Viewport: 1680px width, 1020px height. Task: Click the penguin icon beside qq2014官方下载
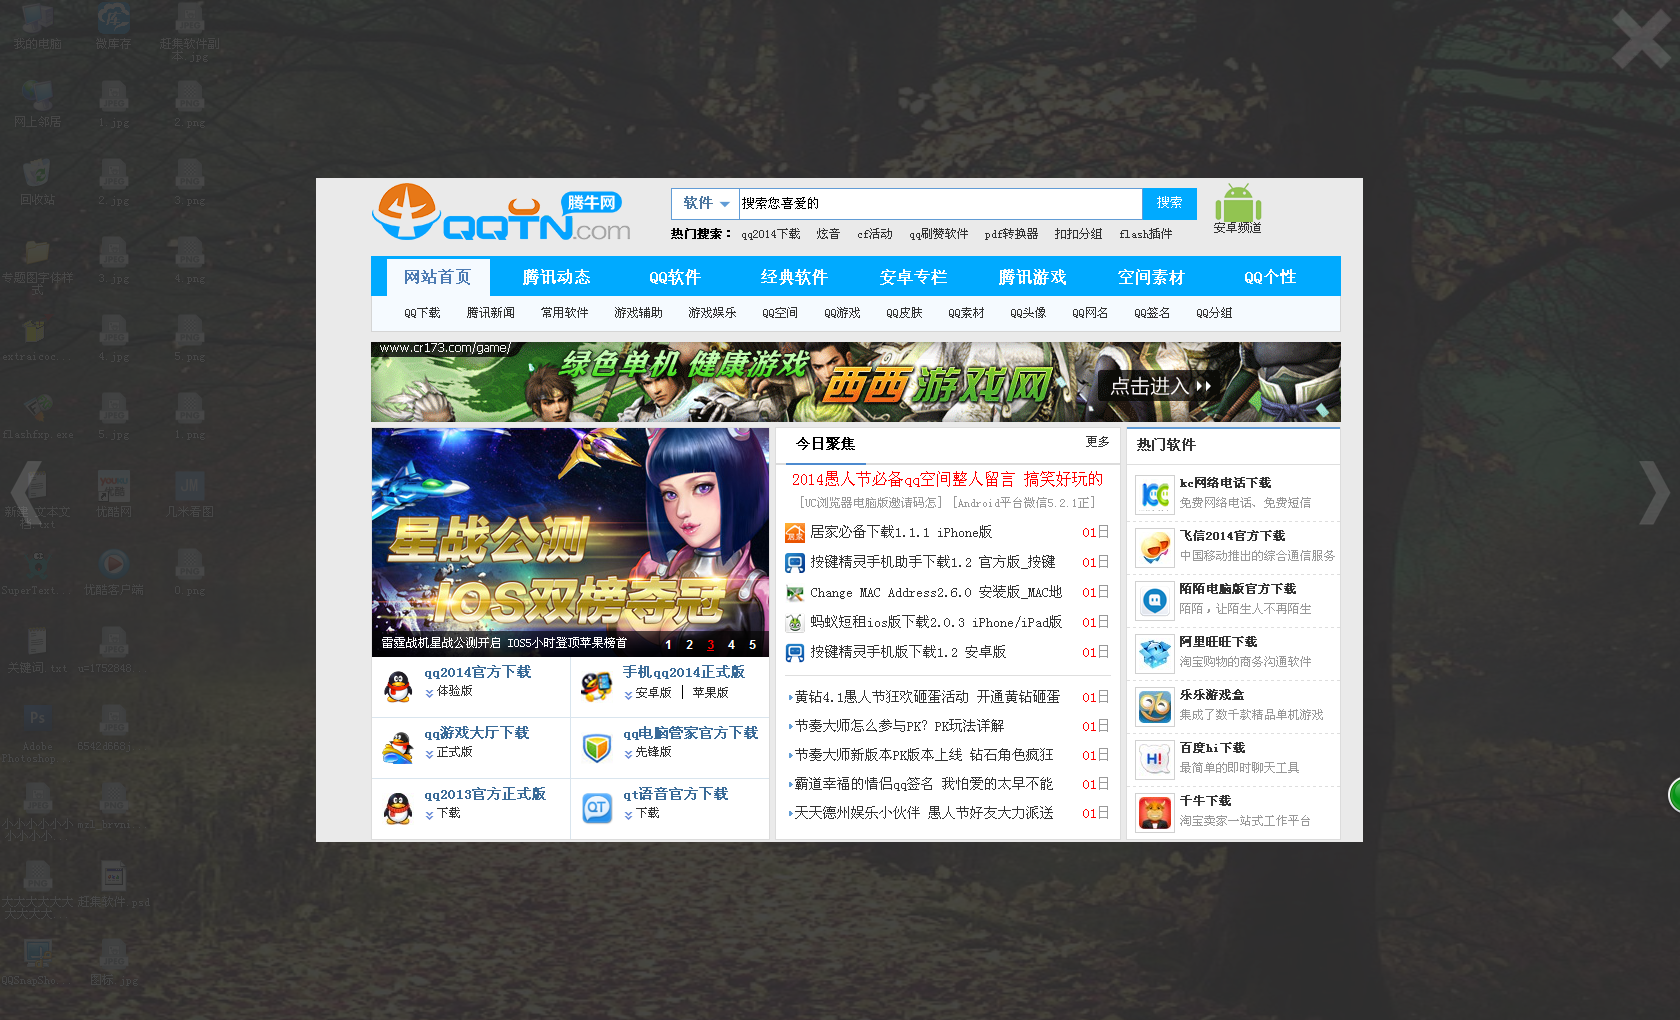point(398,686)
